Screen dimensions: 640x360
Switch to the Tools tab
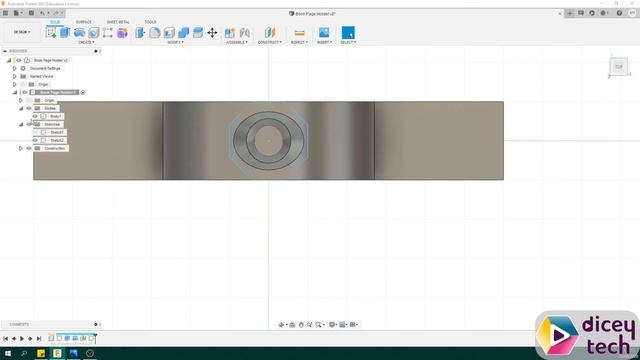[150, 22]
